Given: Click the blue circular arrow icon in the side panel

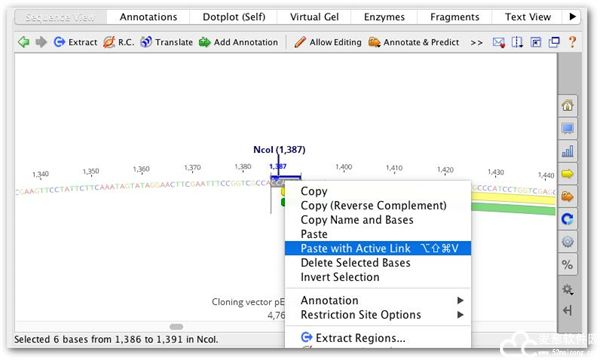Looking at the screenshot, I should (567, 219).
